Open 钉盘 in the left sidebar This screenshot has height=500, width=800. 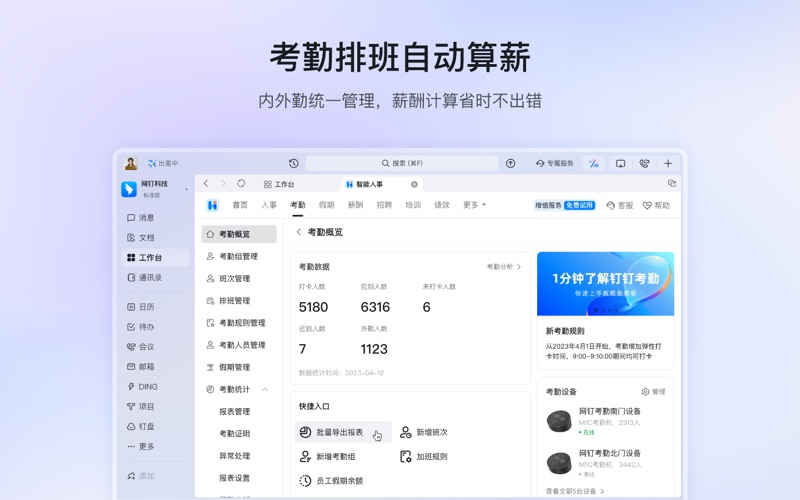(155, 426)
